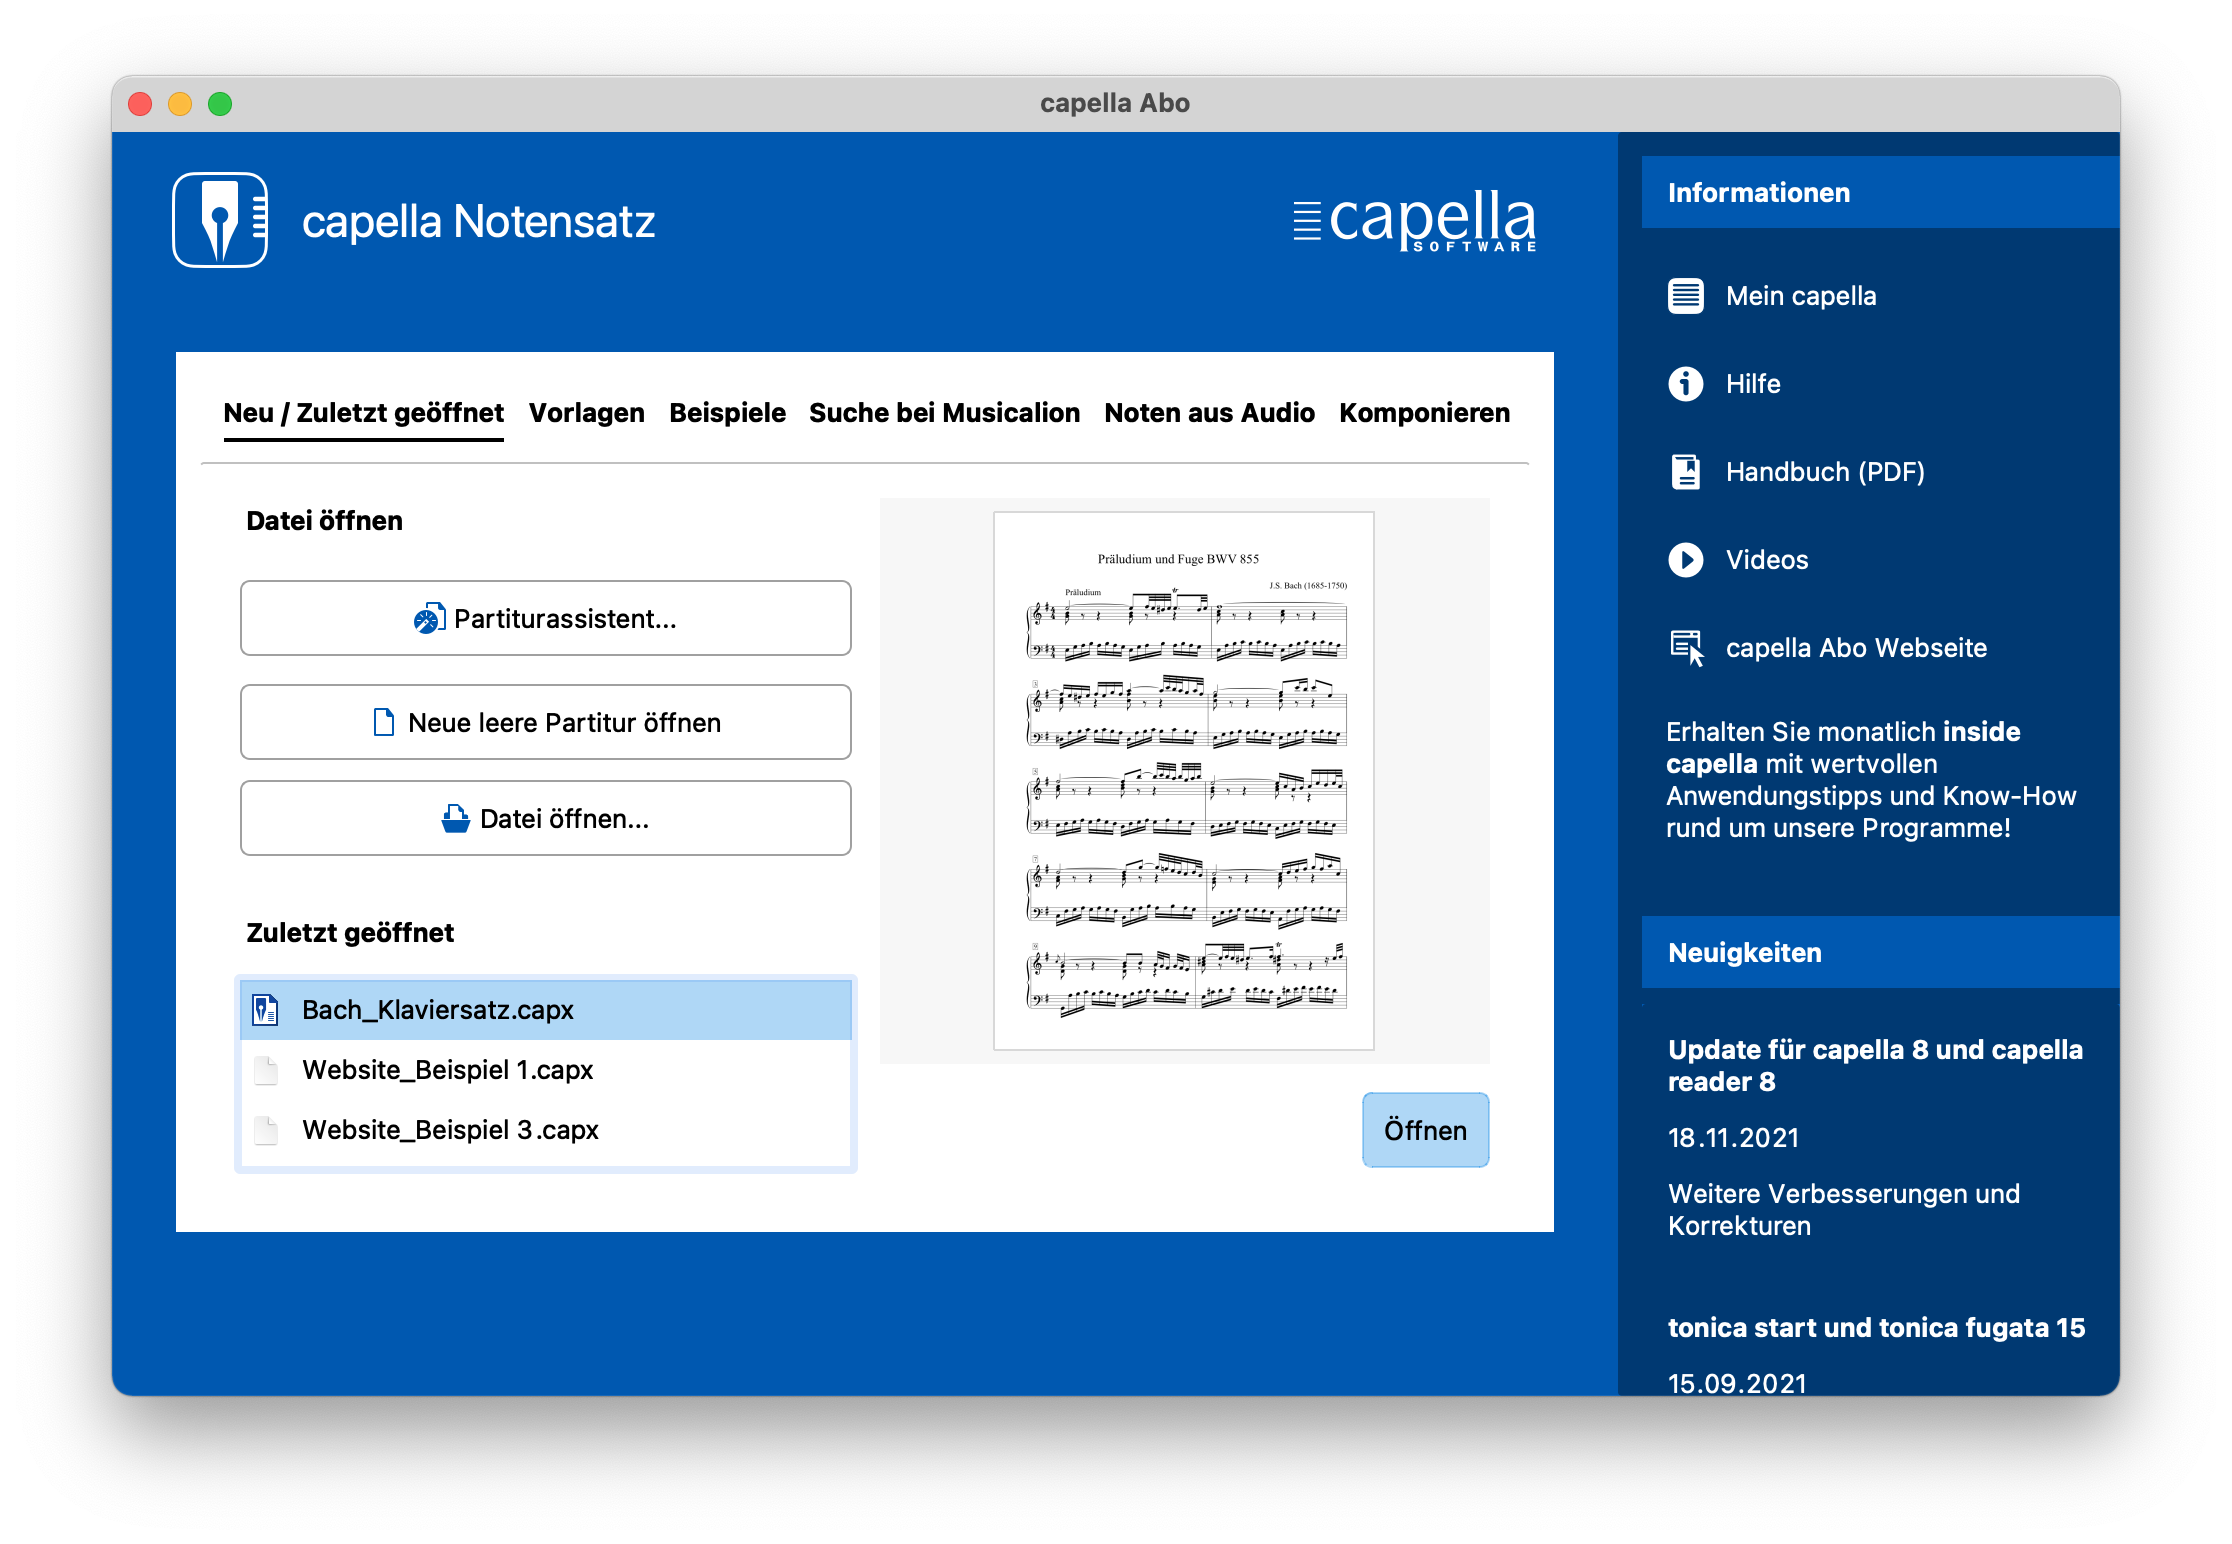
Task: Select Bach_Klaviersatz.capx in recent files
Action: [x=546, y=1010]
